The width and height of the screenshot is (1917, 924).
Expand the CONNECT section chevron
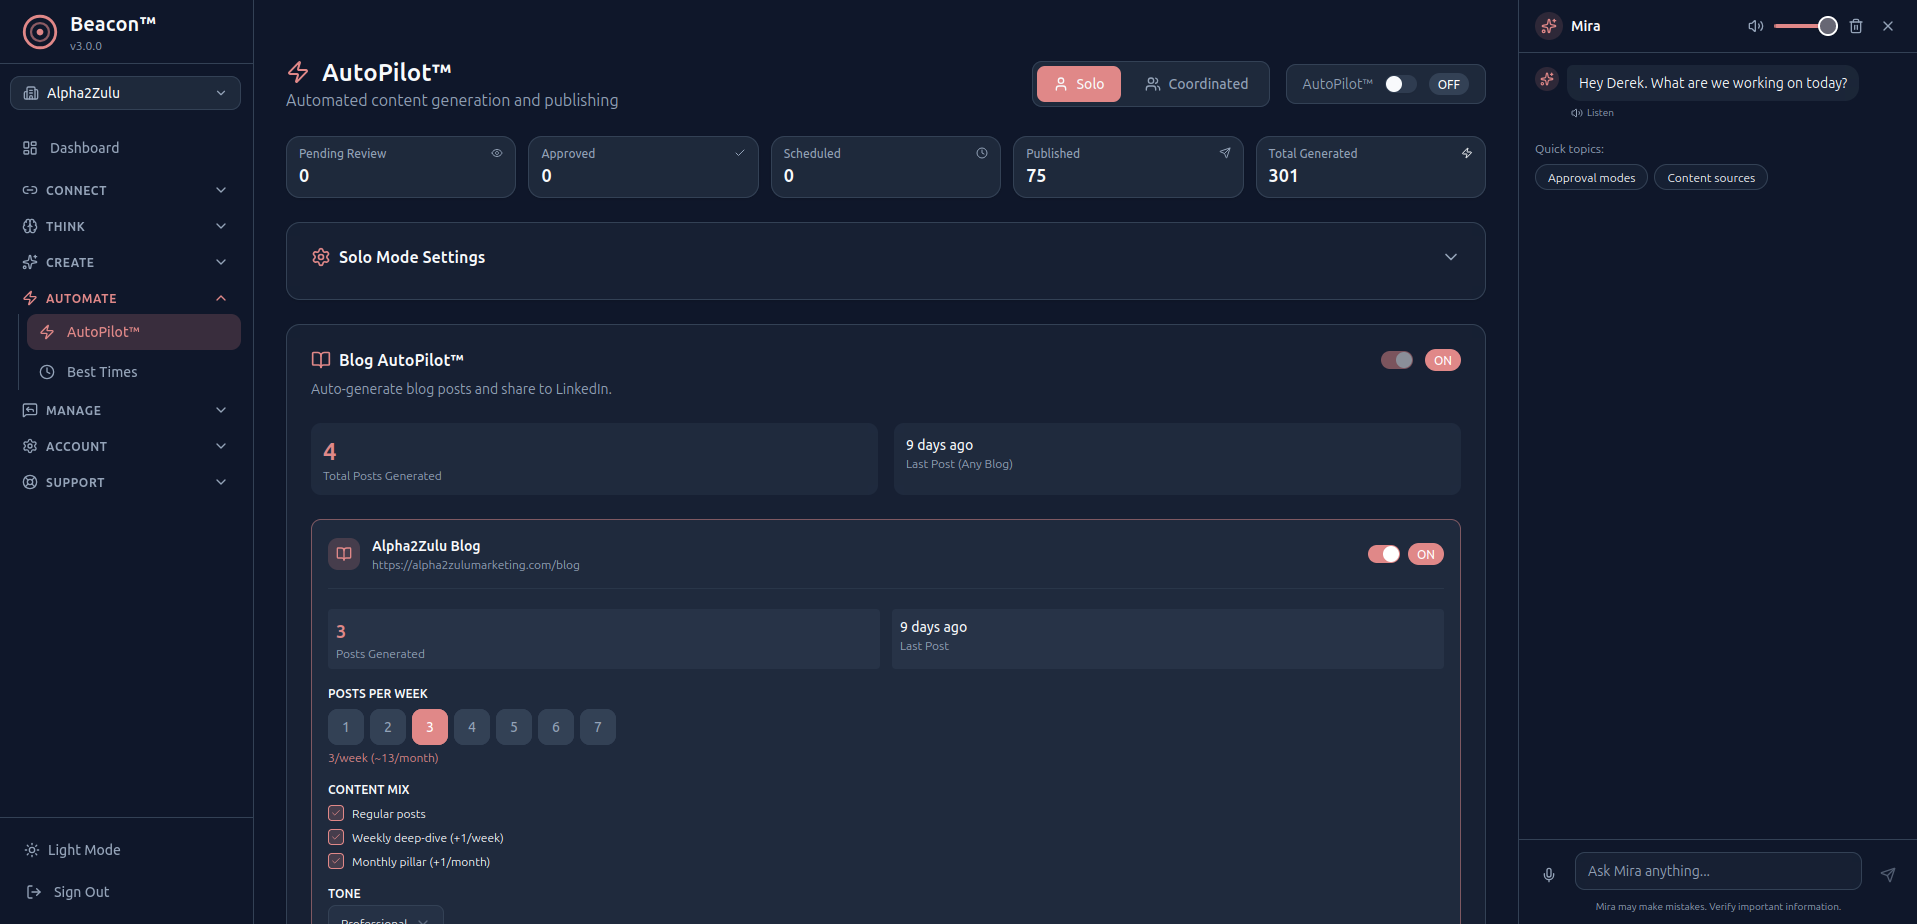point(221,190)
